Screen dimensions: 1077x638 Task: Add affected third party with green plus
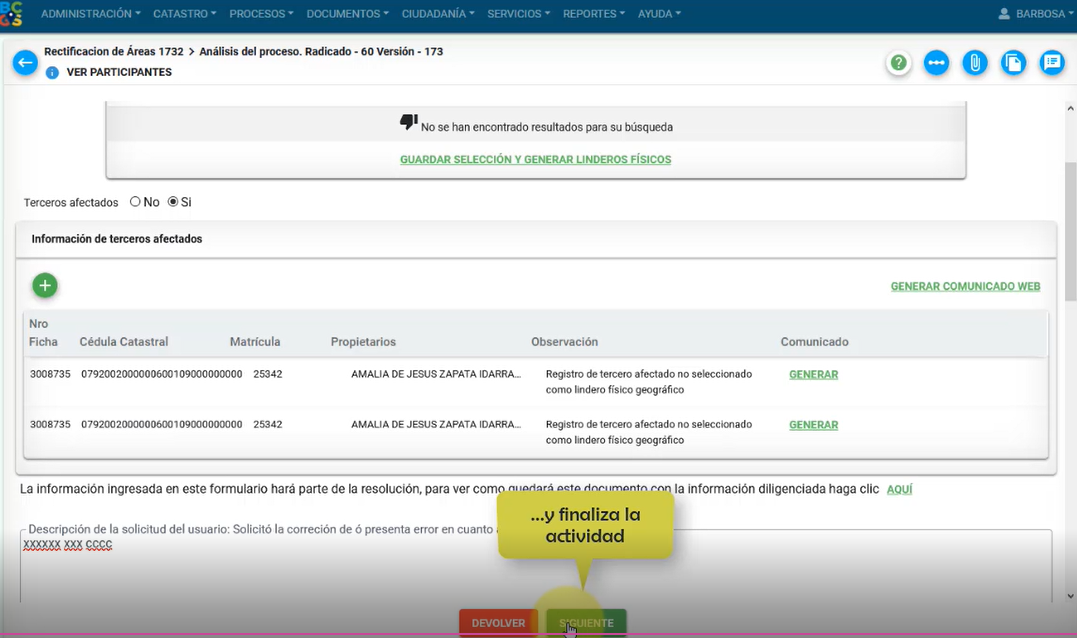tap(45, 286)
